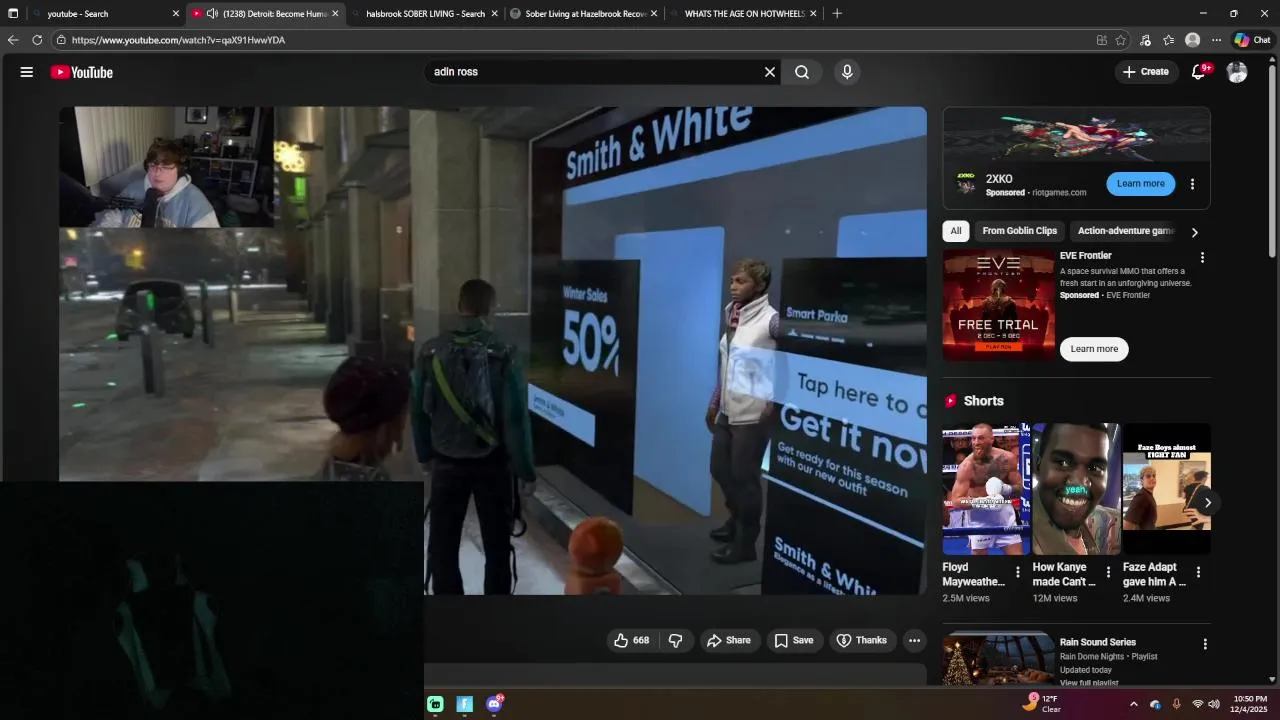The width and height of the screenshot is (1280, 720).
Task: Click the browser back arrow
Action: 13,40
